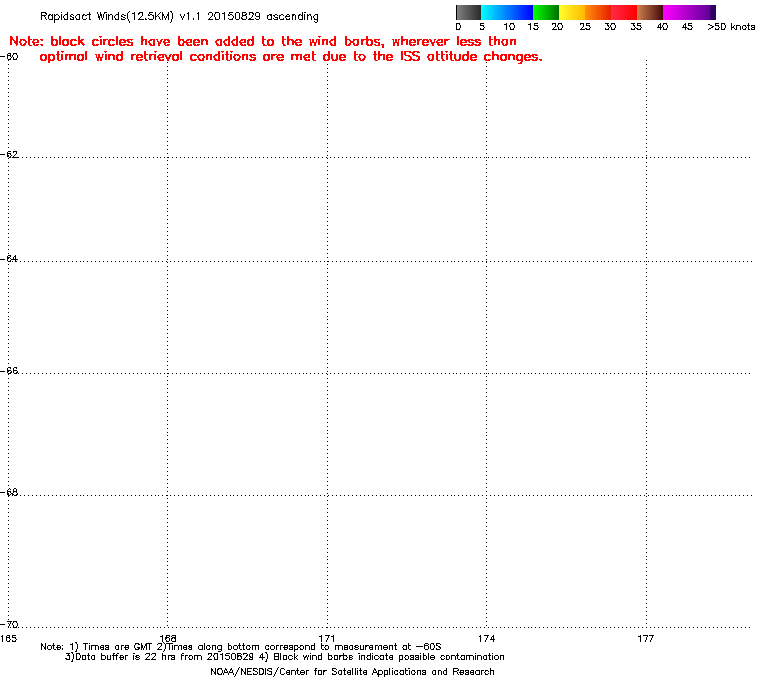Click the footnote 'Times are GMT'
760x688 pixels.
(117, 647)
